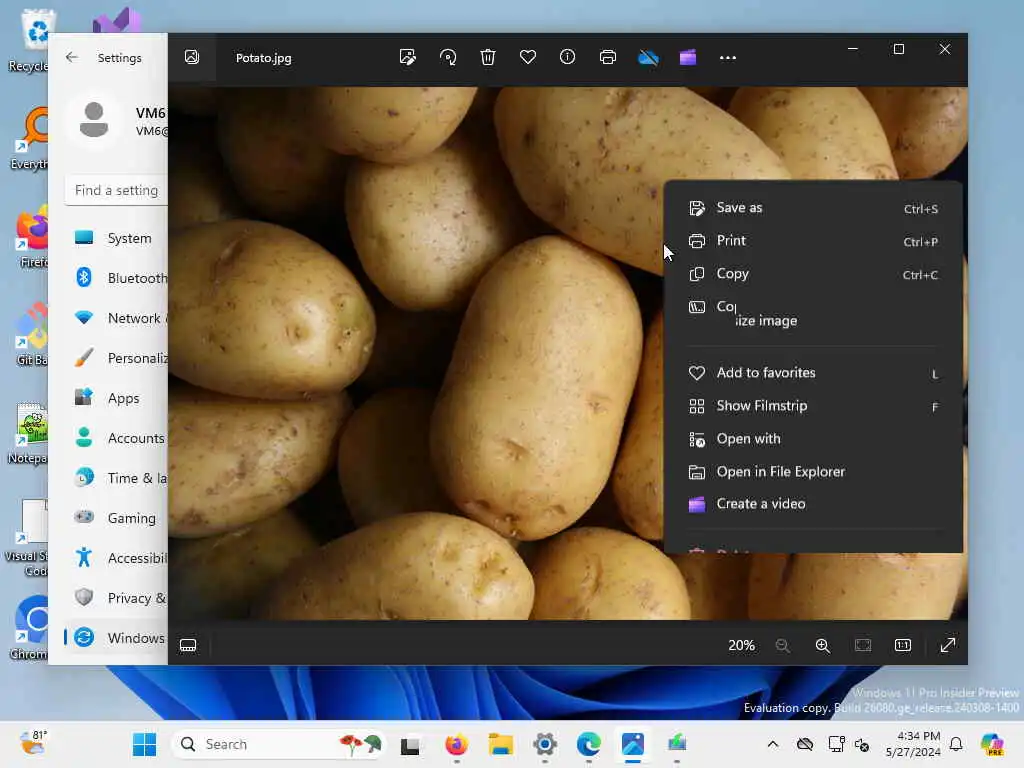1024x768 pixels.
Task: Select Save as in context menu
Action: pyautogui.click(x=813, y=208)
